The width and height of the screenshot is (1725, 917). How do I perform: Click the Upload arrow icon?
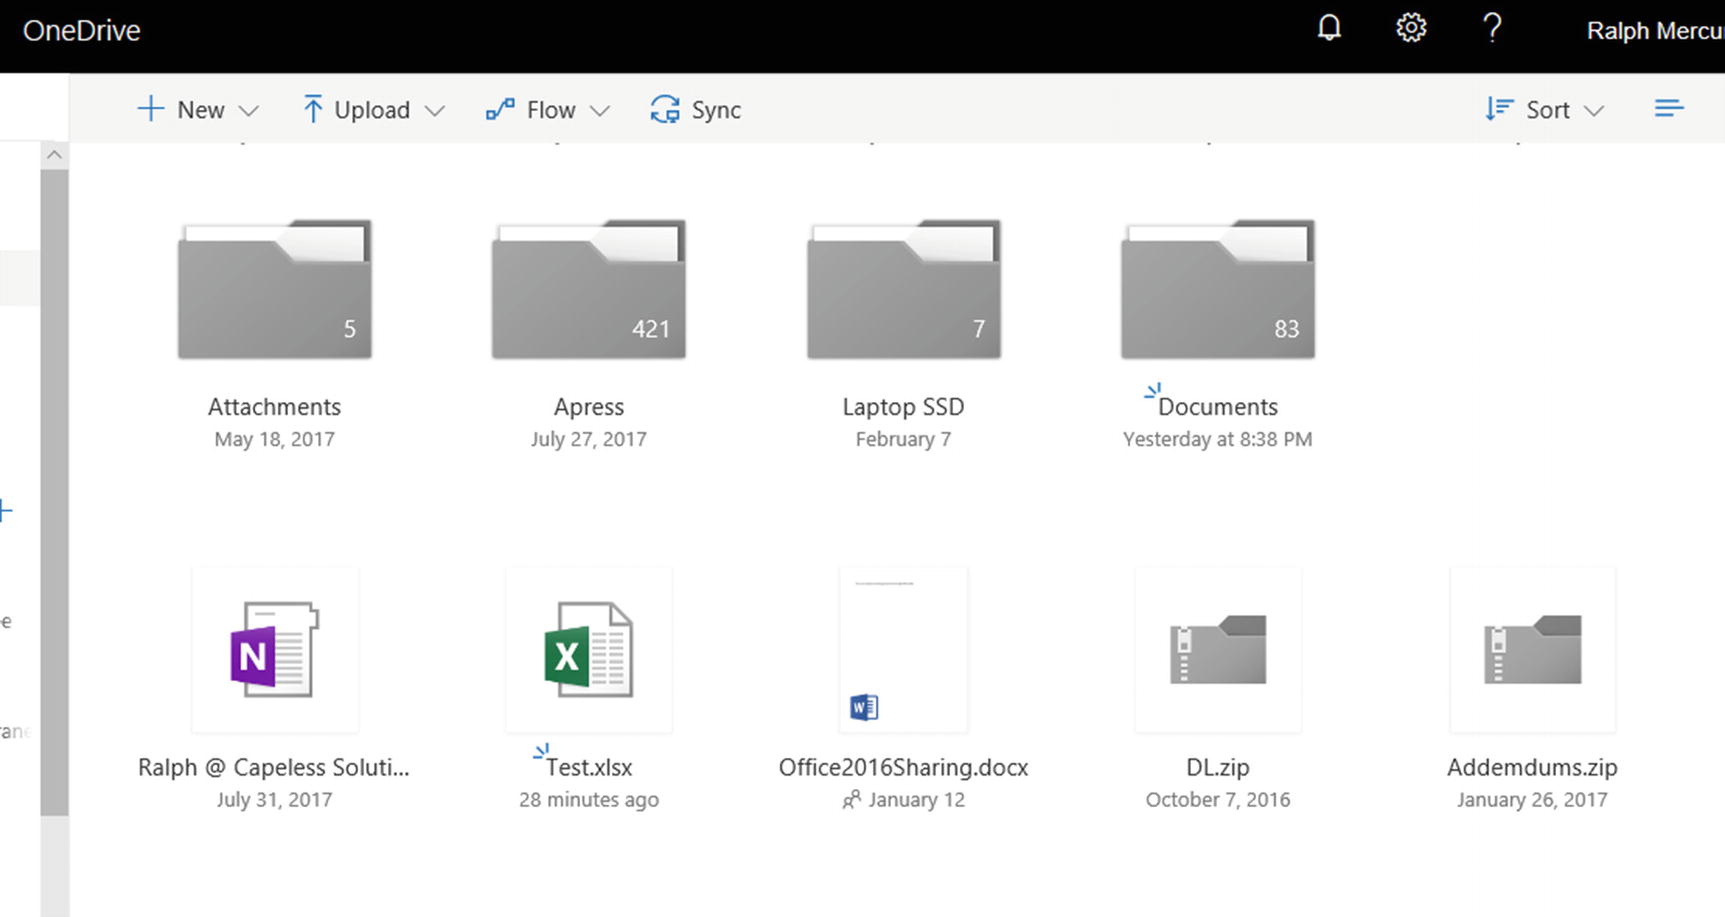click(x=312, y=109)
